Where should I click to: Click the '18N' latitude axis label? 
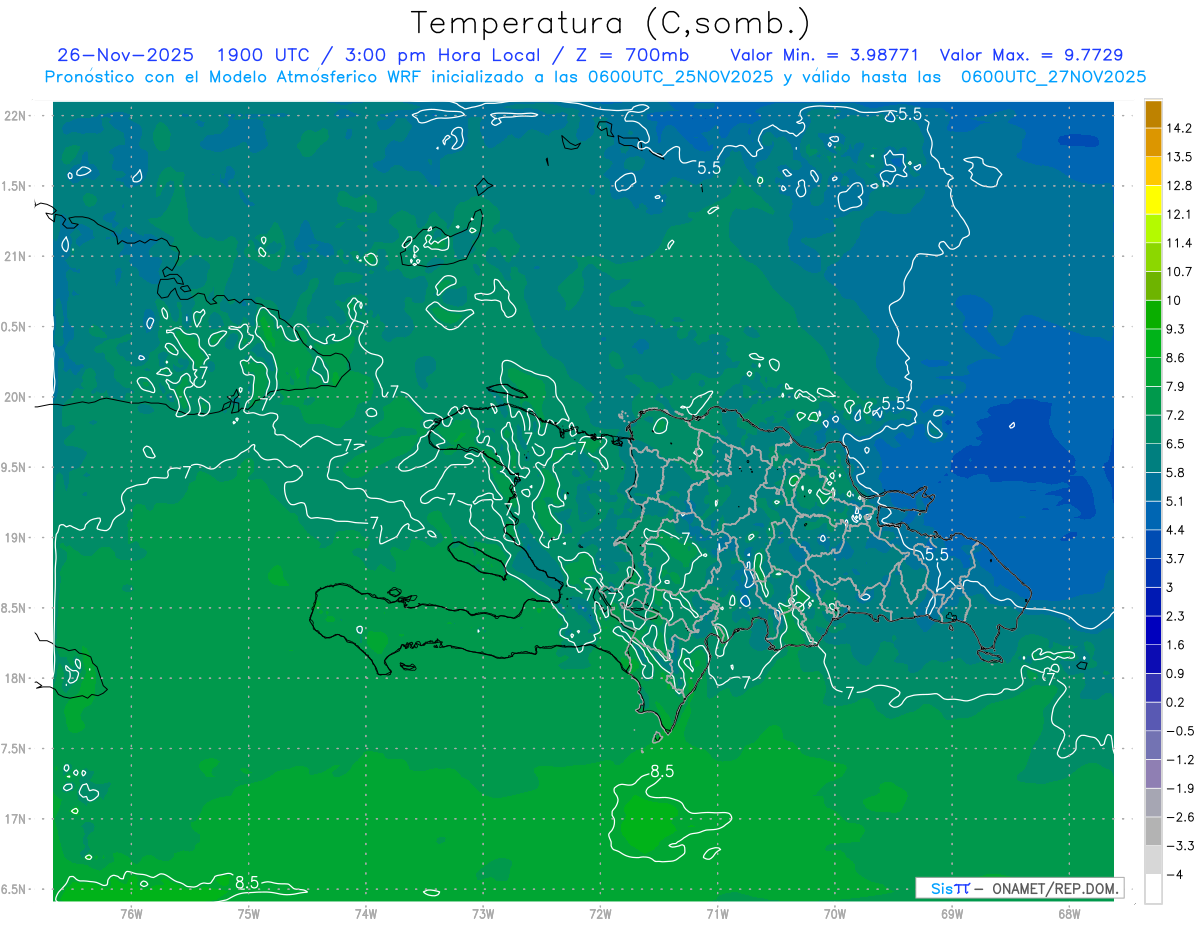[x=15, y=679]
